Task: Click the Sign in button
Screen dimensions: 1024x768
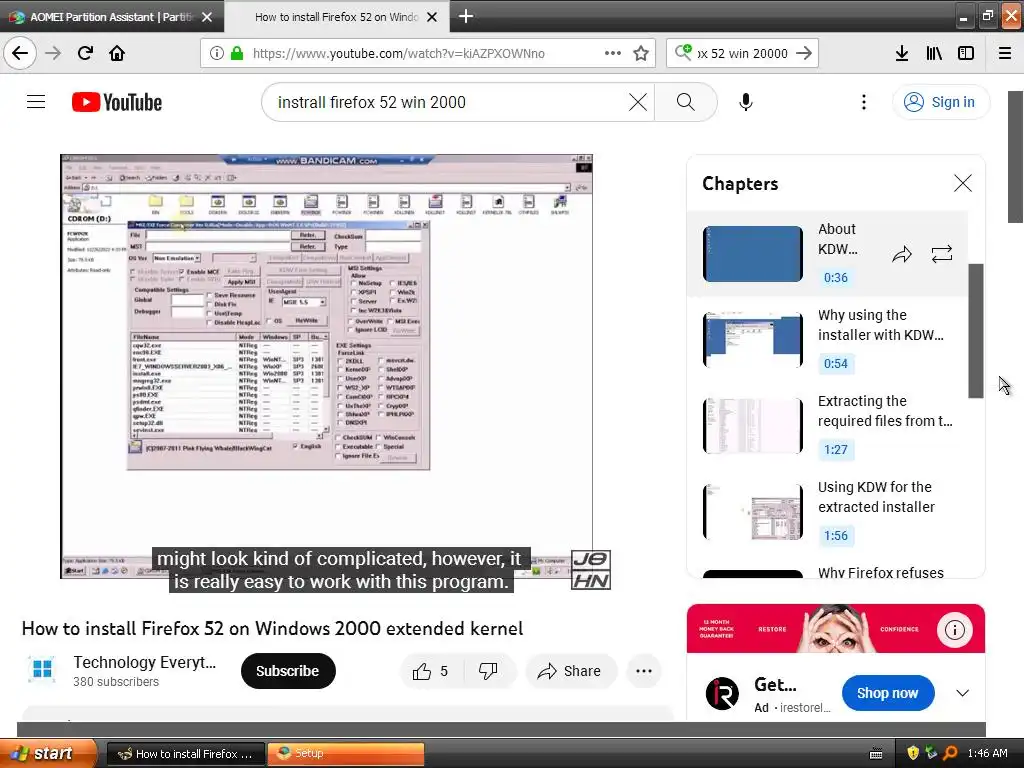Action: (941, 102)
